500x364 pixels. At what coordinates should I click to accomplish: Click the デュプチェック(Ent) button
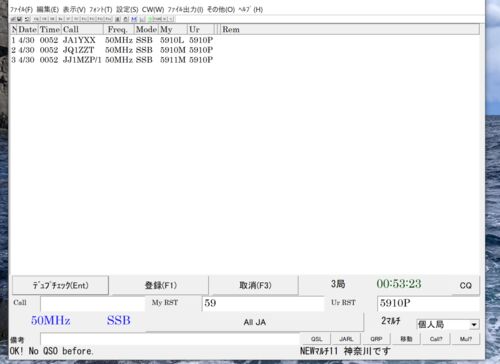(x=60, y=285)
